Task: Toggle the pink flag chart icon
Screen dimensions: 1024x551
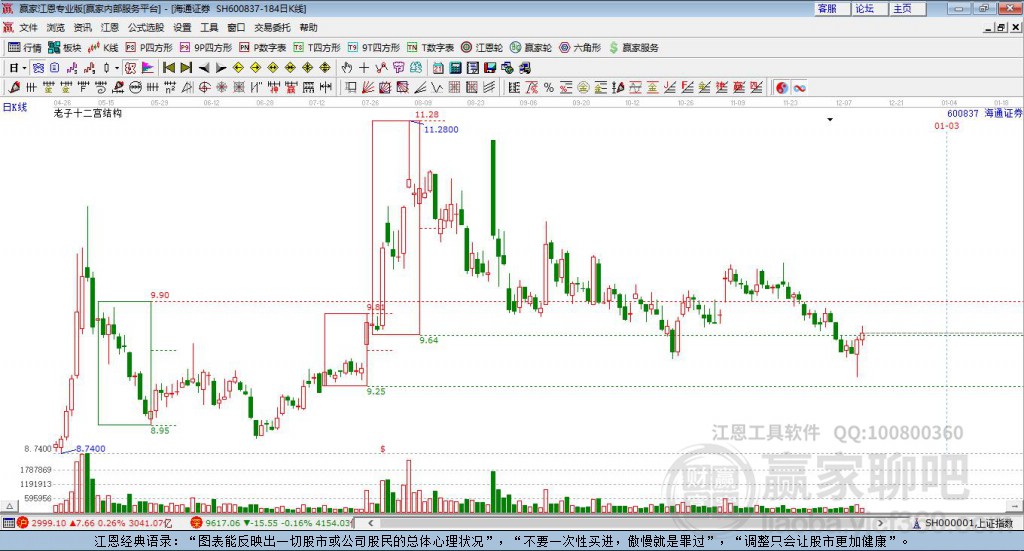Action: pyautogui.click(x=148, y=68)
